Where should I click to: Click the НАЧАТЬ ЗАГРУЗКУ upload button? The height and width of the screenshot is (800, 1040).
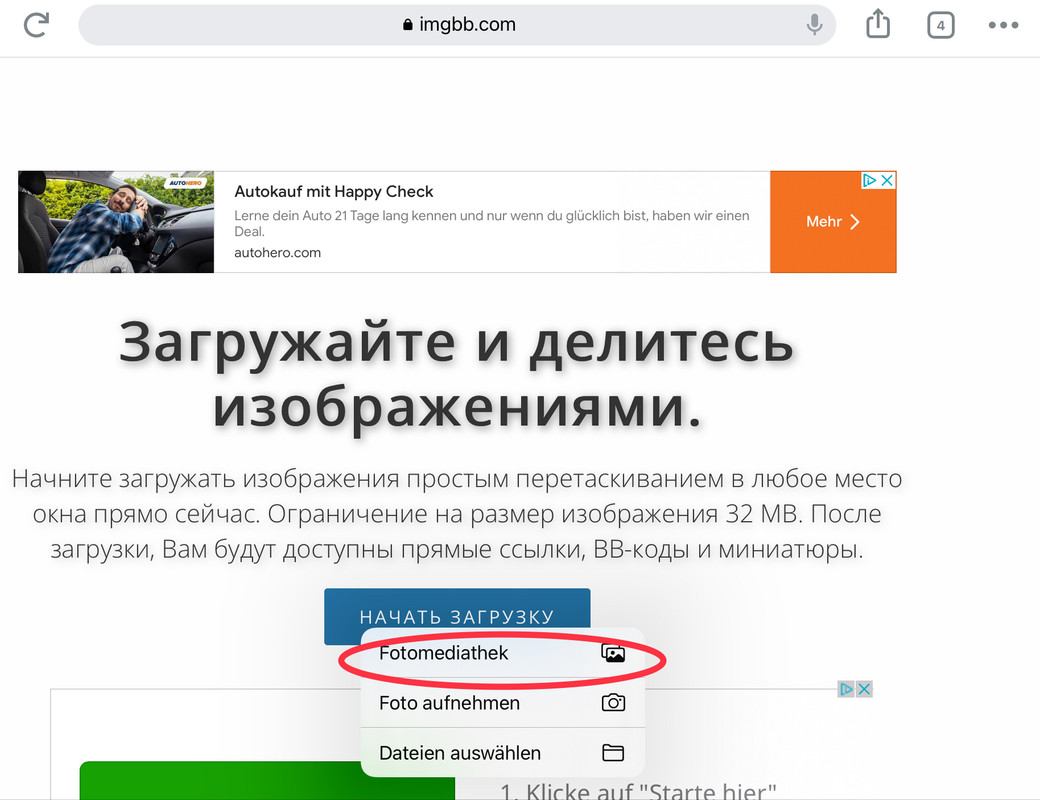tap(457, 608)
